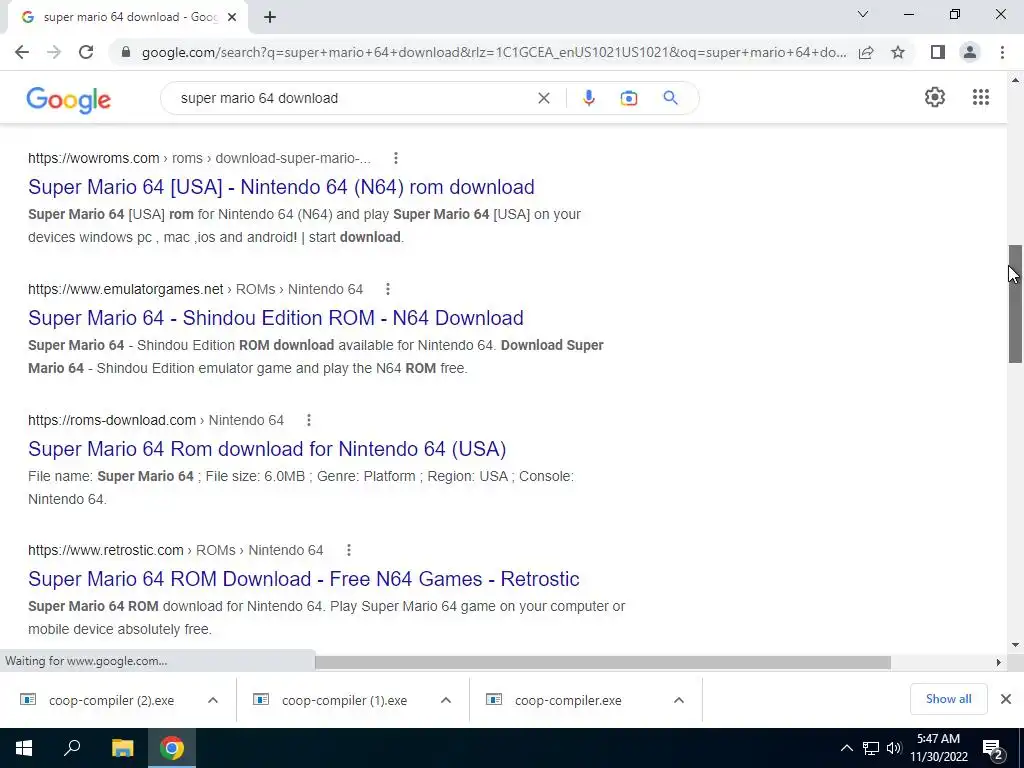Image resolution: width=1024 pixels, height=768 pixels.
Task: Click into the Google search text field
Action: [x=353, y=98]
